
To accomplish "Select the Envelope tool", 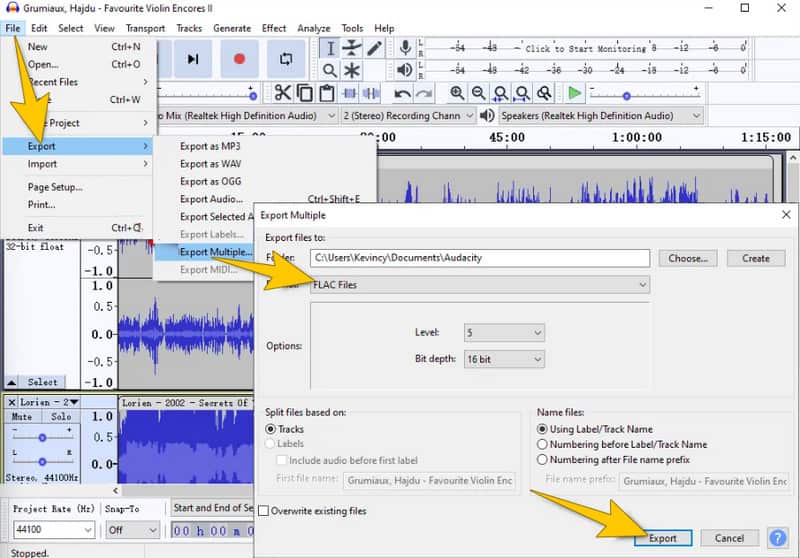I will pos(352,48).
